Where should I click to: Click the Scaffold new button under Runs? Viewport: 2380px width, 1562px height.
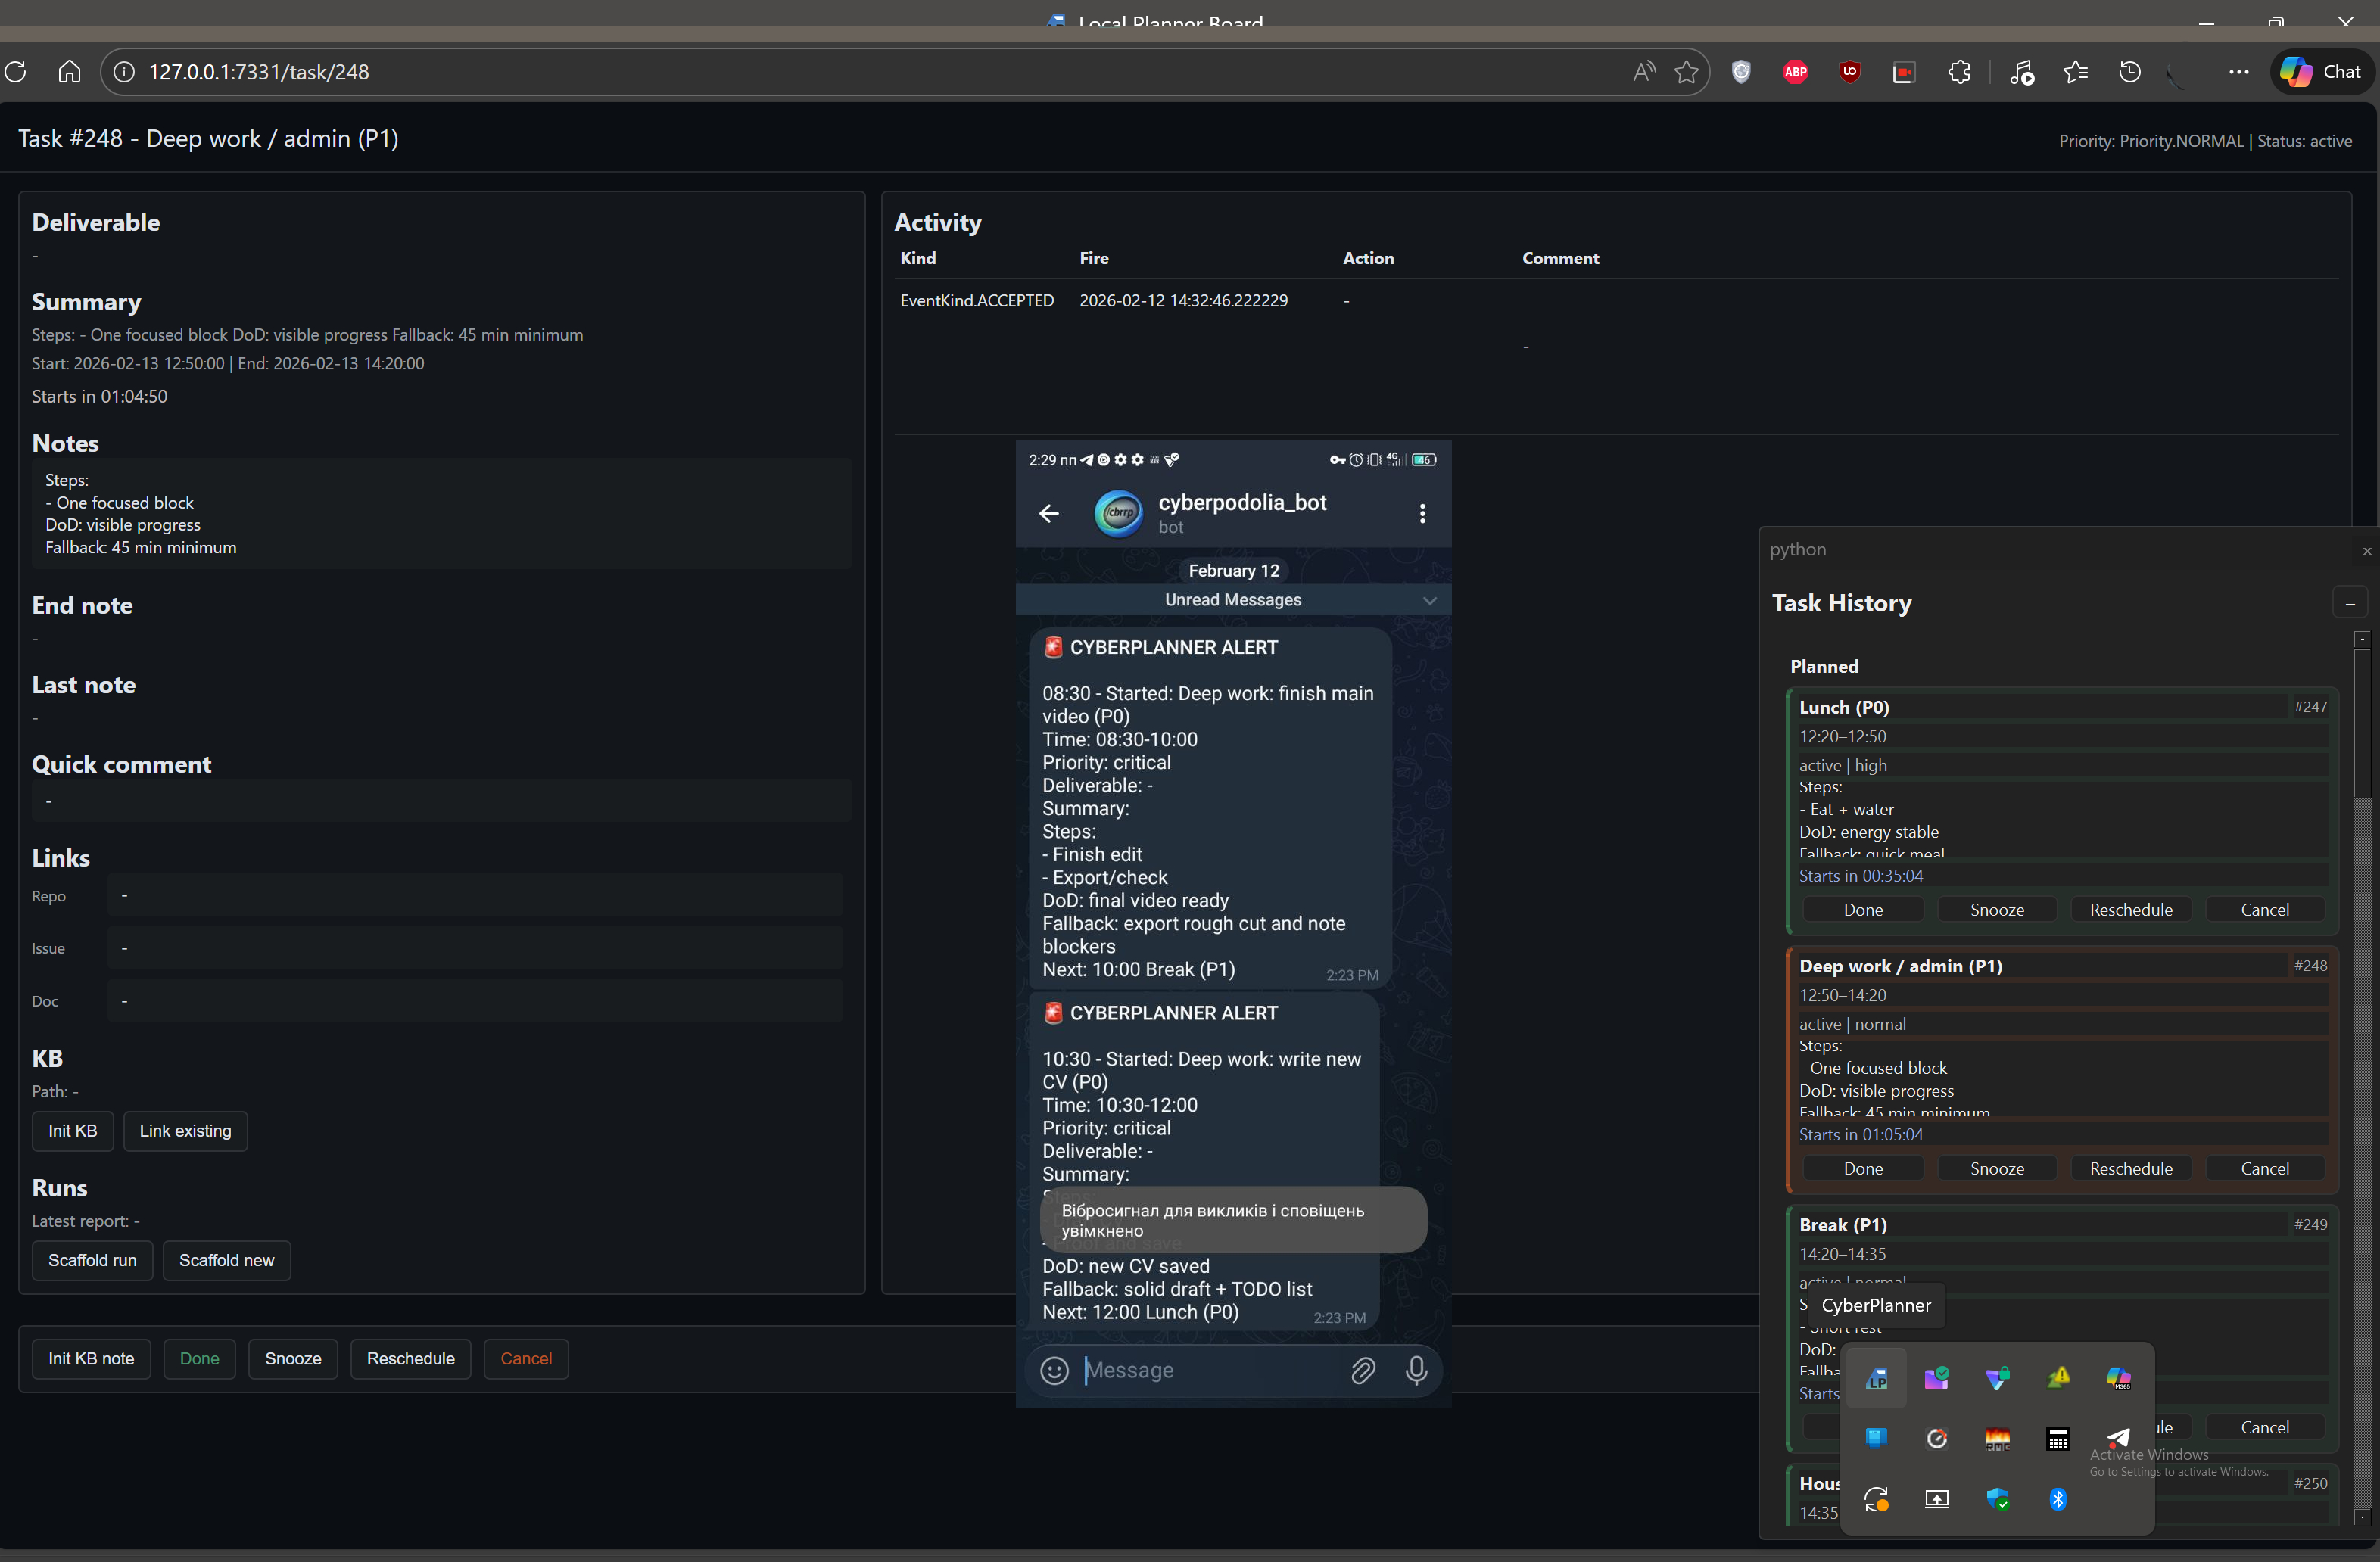(x=227, y=1260)
